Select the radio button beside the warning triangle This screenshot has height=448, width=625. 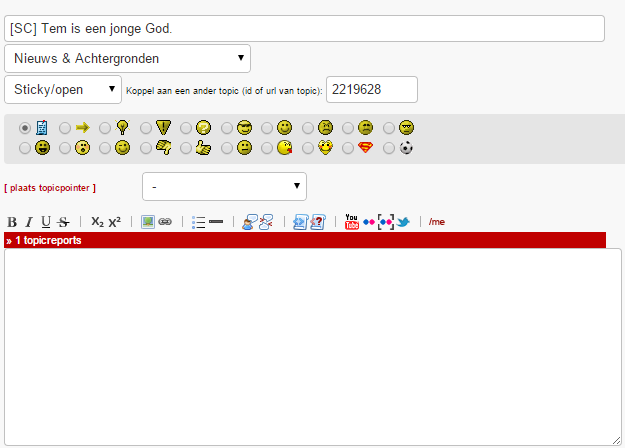pos(146,128)
